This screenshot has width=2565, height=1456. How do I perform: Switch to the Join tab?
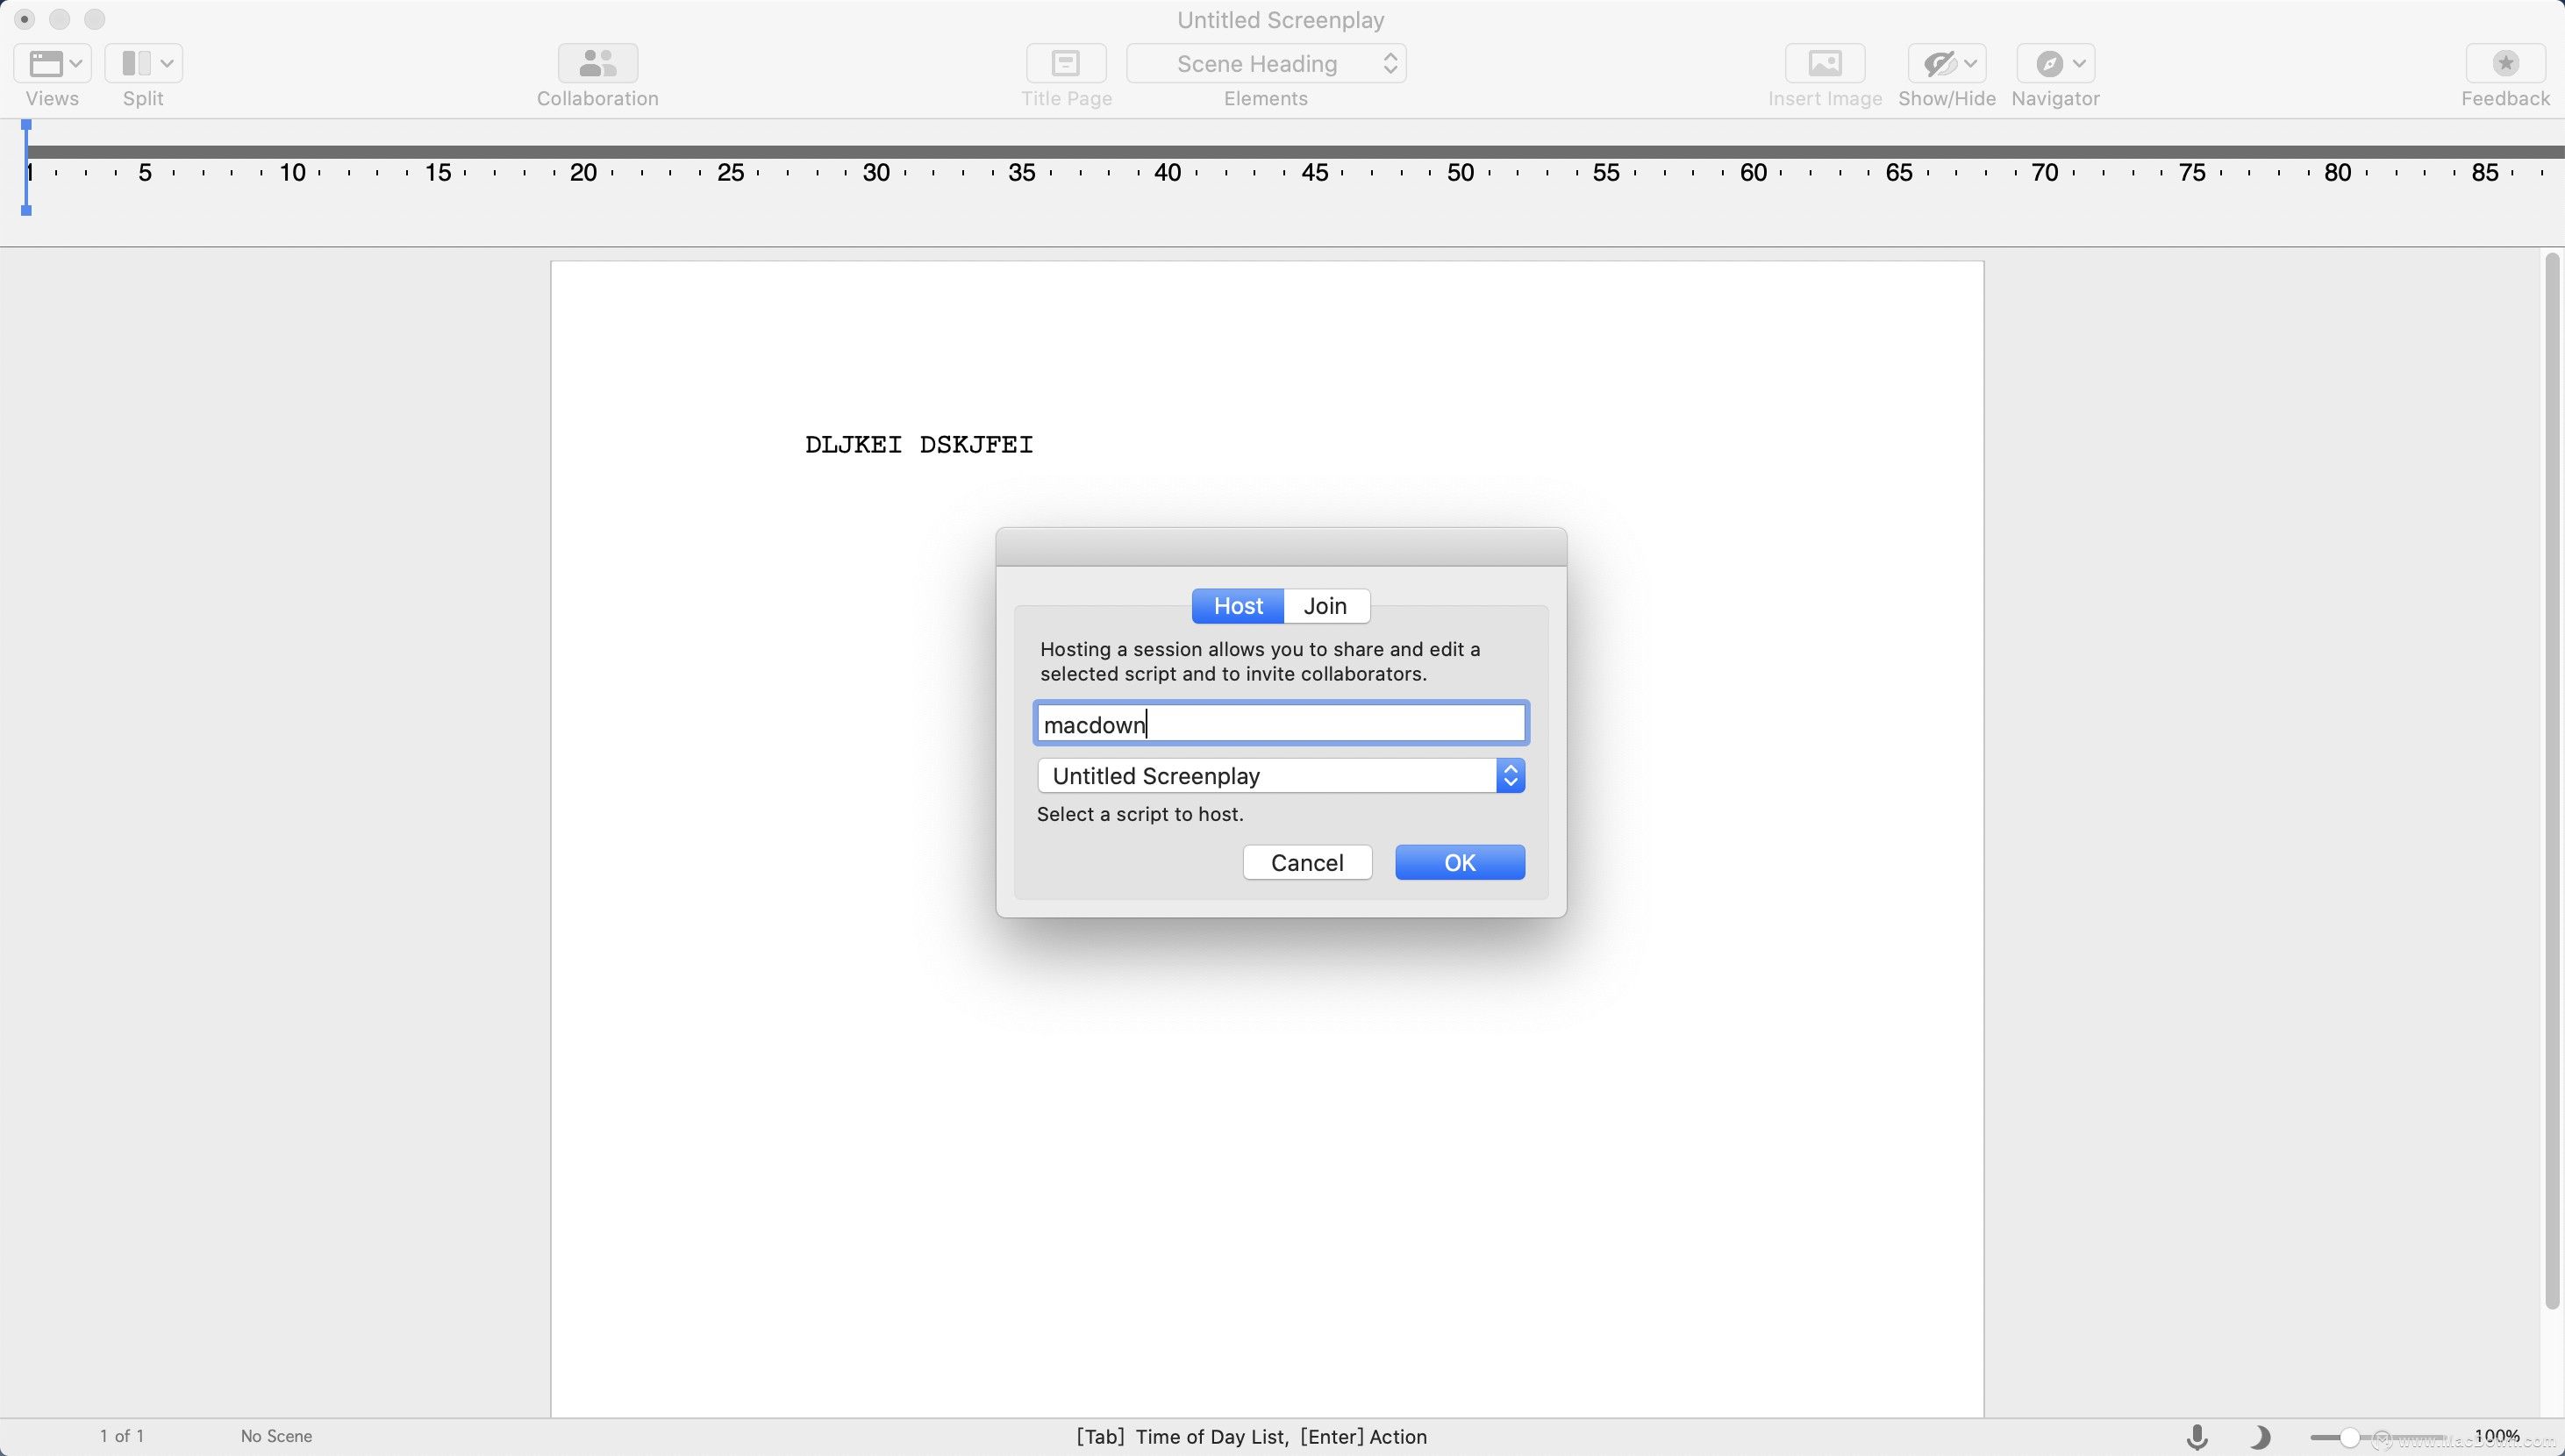[x=1326, y=605]
